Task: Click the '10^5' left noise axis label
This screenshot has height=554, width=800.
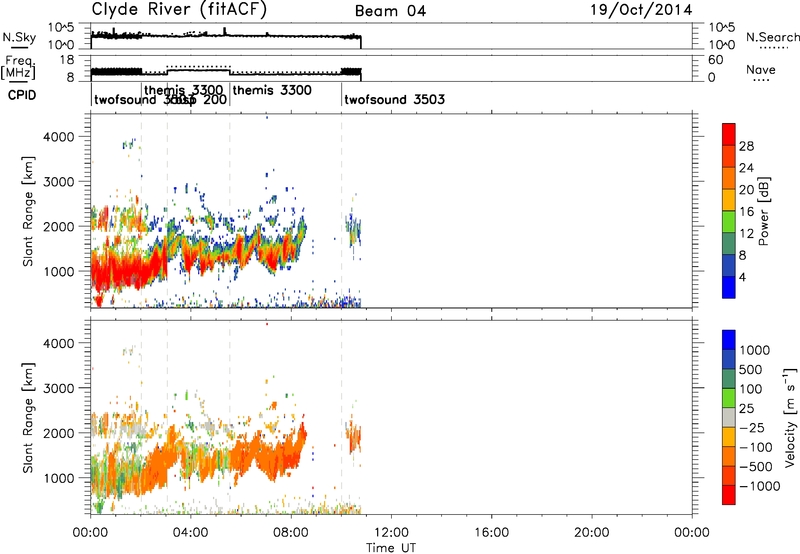Action: tap(61, 28)
